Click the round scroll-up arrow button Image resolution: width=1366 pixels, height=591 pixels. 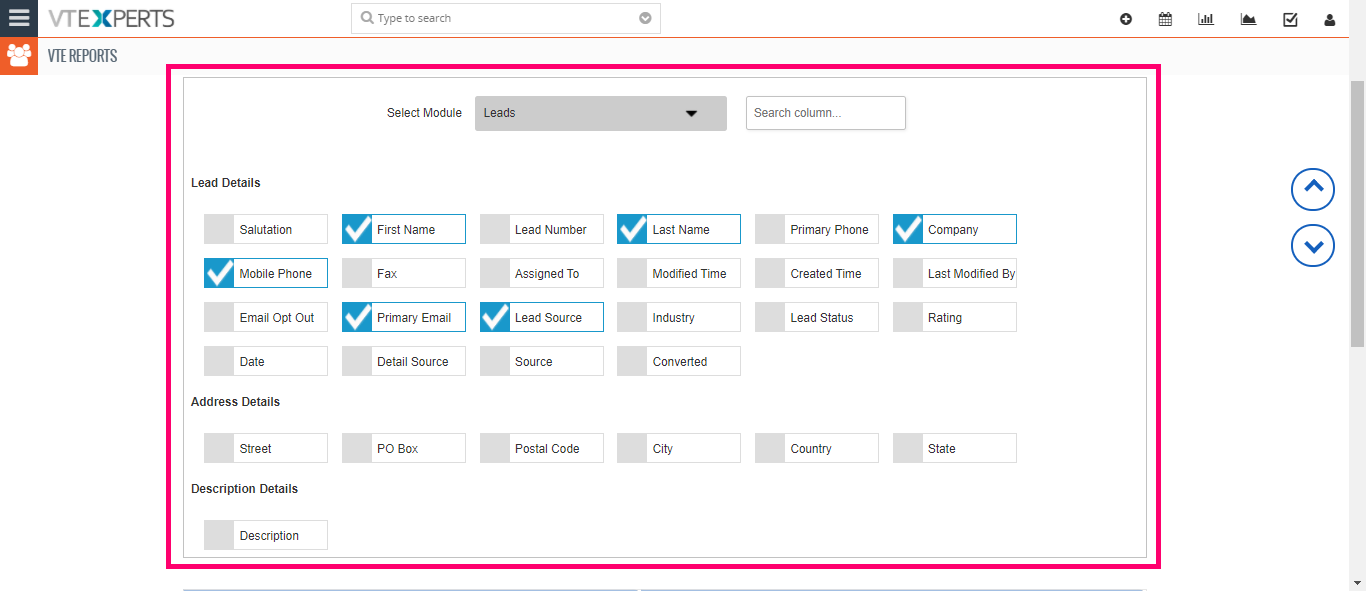(x=1313, y=188)
